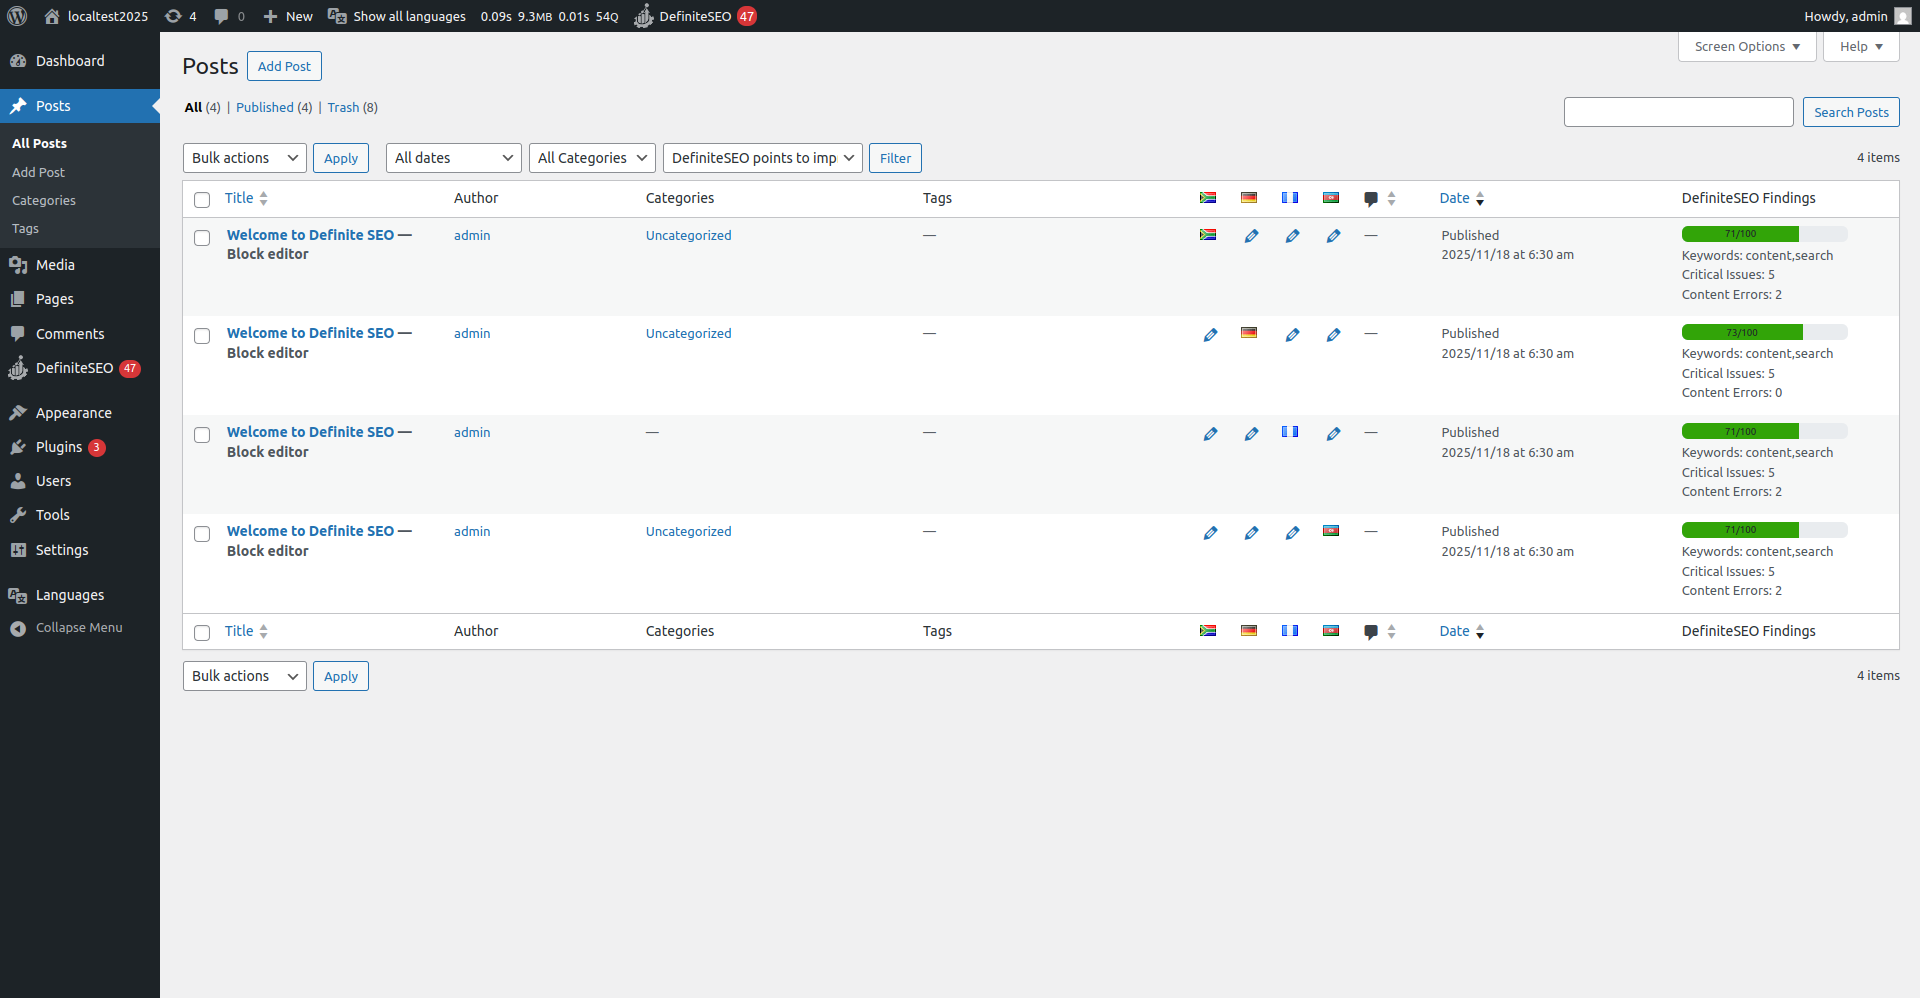Open the DefiniteSEO menu in the admin bar
Screen dimensions: 1920x998
695,16
